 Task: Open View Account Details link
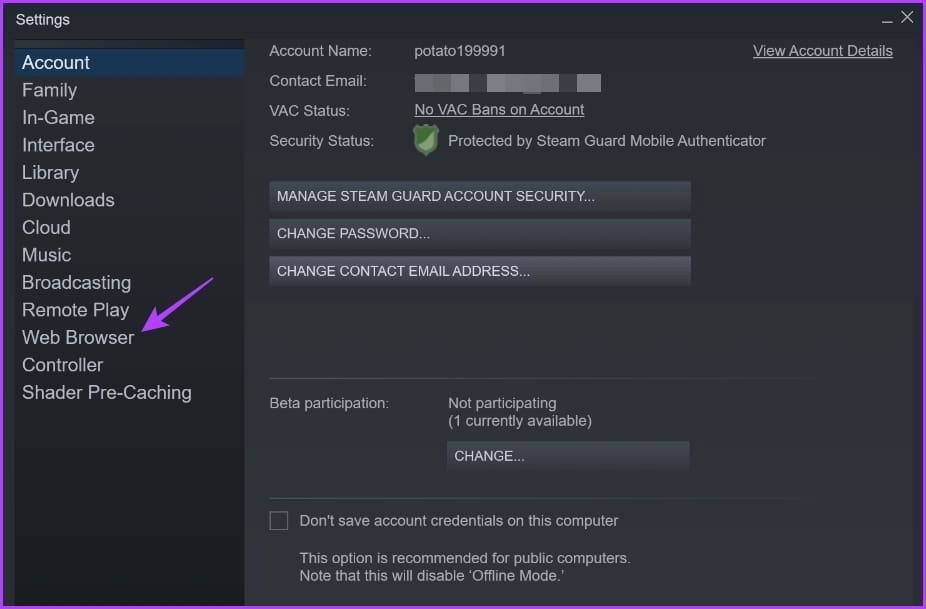click(x=823, y=51)
